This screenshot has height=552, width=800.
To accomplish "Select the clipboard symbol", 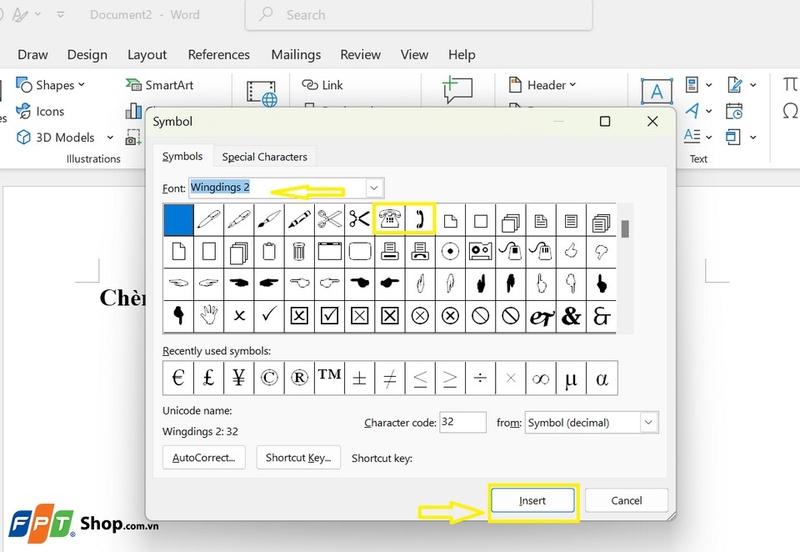I will pos(269,252).
